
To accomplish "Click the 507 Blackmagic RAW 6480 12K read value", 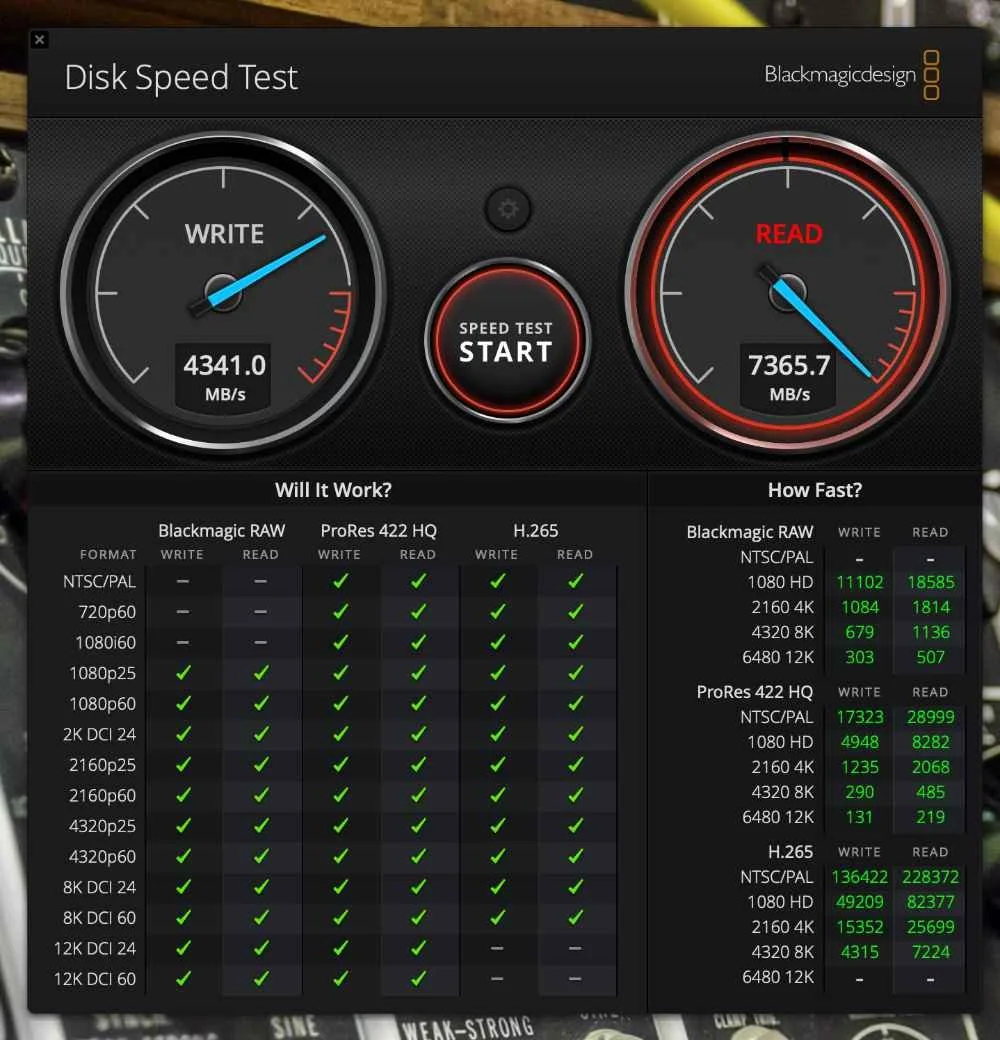I will pos(930,657).
